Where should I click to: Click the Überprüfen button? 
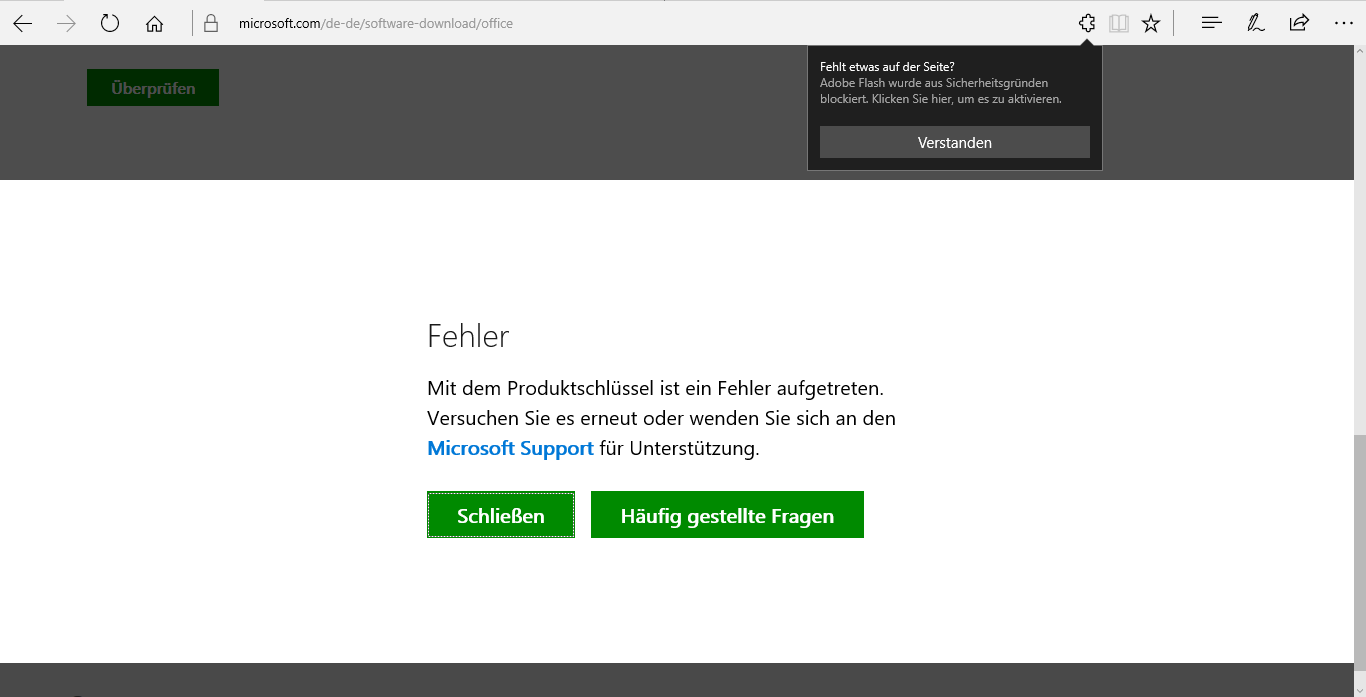tap(153, 88)
